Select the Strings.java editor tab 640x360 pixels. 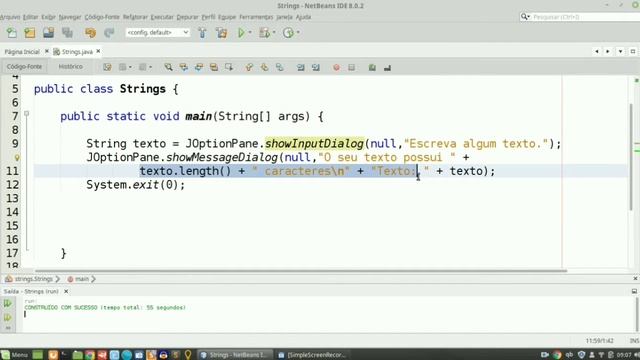pos(77,52)
